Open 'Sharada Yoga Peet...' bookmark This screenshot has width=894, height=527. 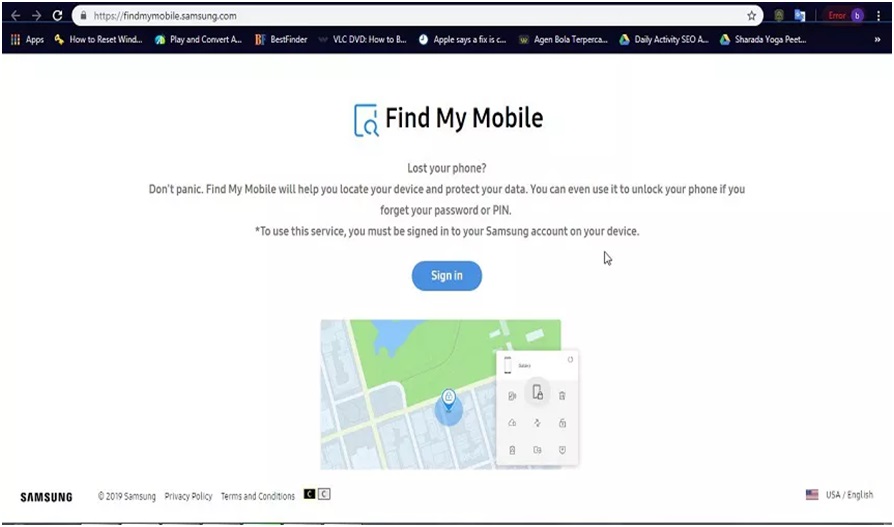click(x=763, y=39)
